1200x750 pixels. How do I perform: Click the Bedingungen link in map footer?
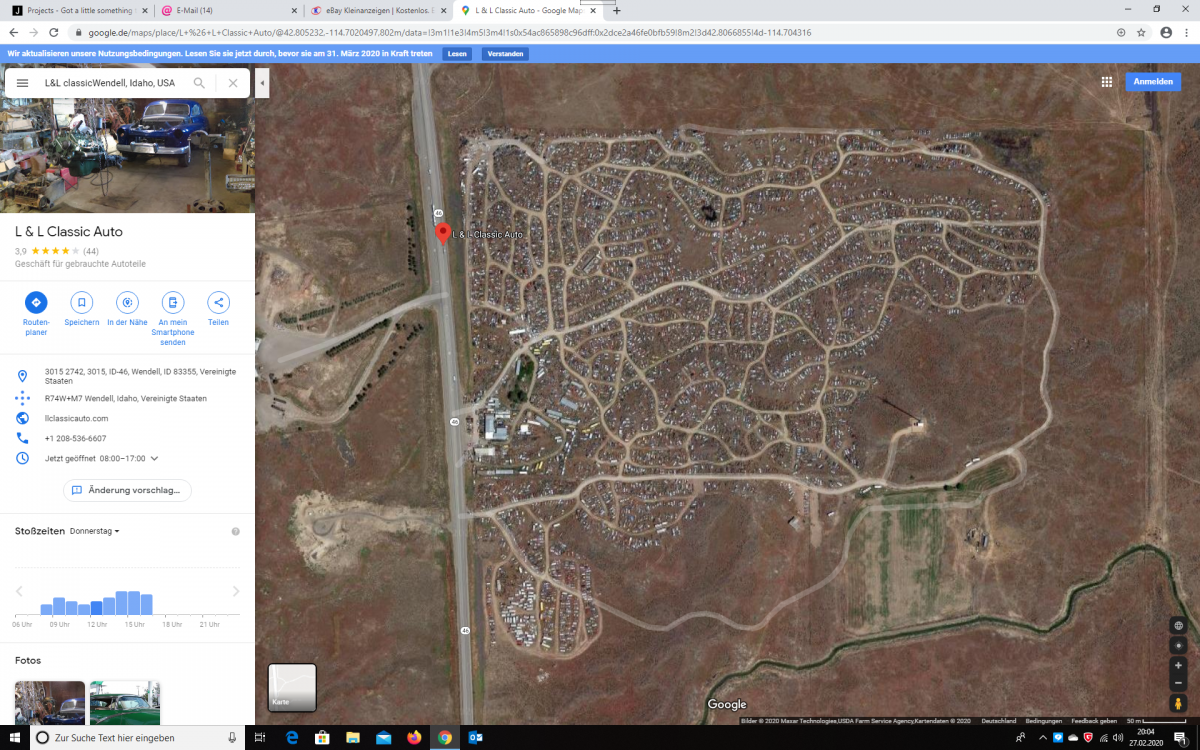[x=1043, y=720]
